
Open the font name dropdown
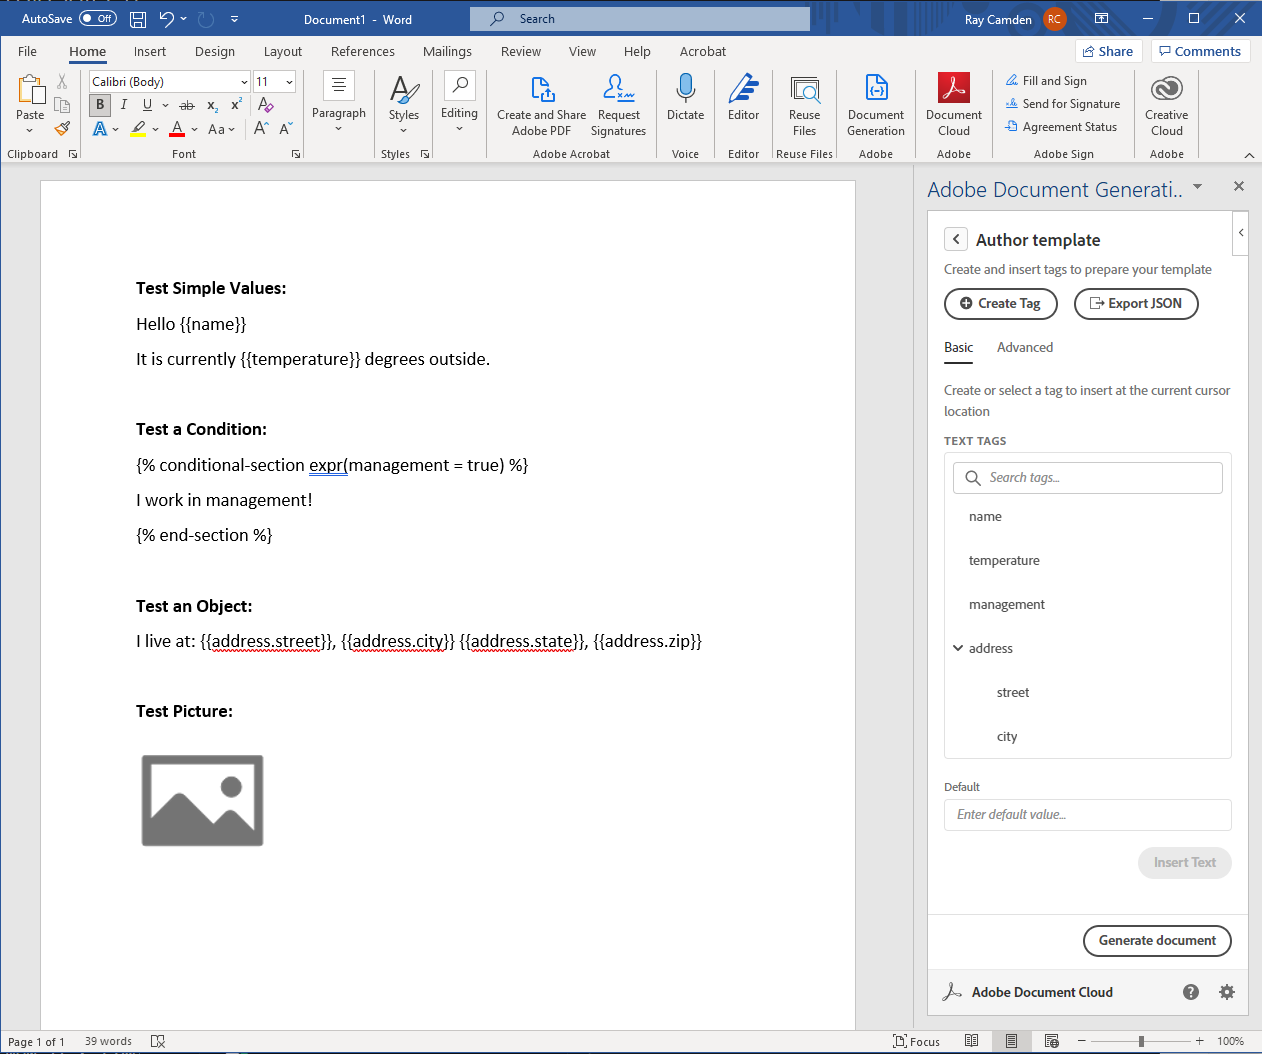click(245, 81)
